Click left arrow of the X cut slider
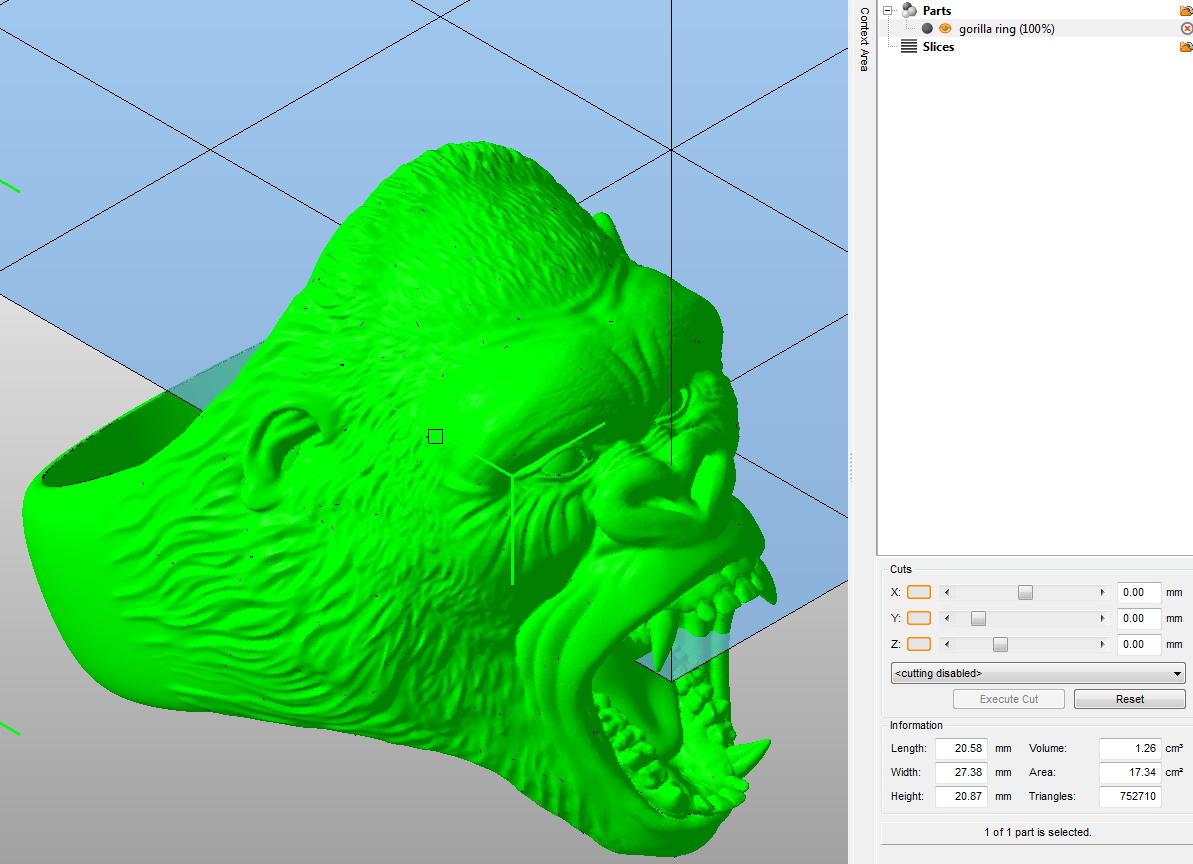This screenshot has height=864, width=1193. (x=946, y=592)
